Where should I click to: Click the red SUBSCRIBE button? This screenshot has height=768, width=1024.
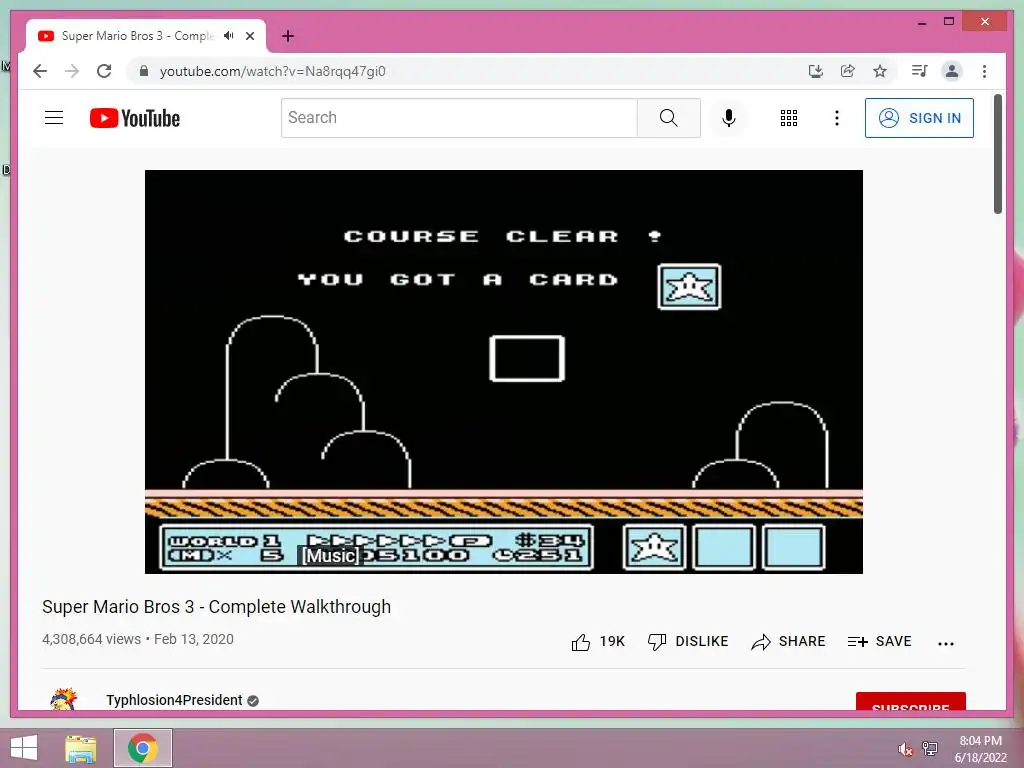click(910, 701)
